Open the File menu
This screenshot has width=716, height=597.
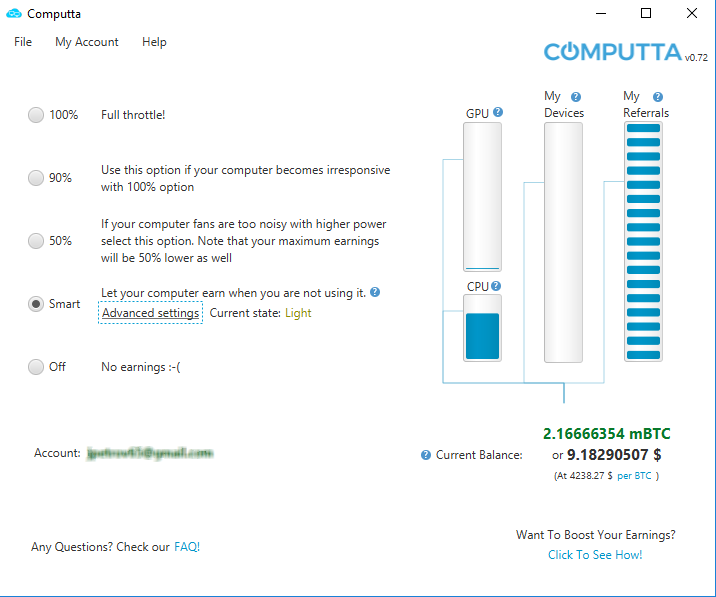[23, 42]
